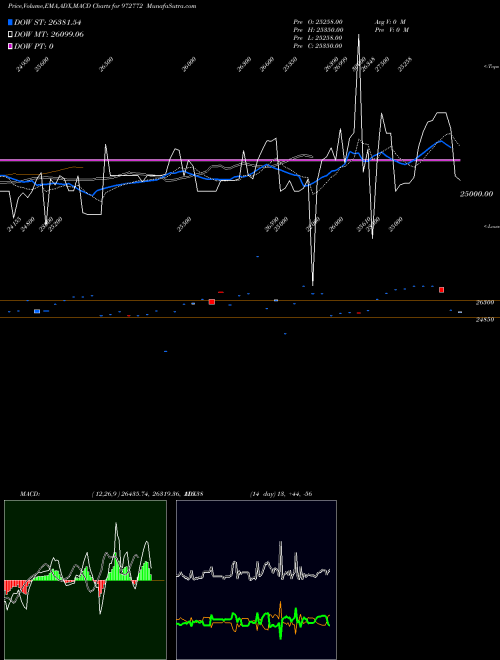Click the large blue square marker at left
The image size is (500, 660).
pyautogui.click(x=37, y=311)
